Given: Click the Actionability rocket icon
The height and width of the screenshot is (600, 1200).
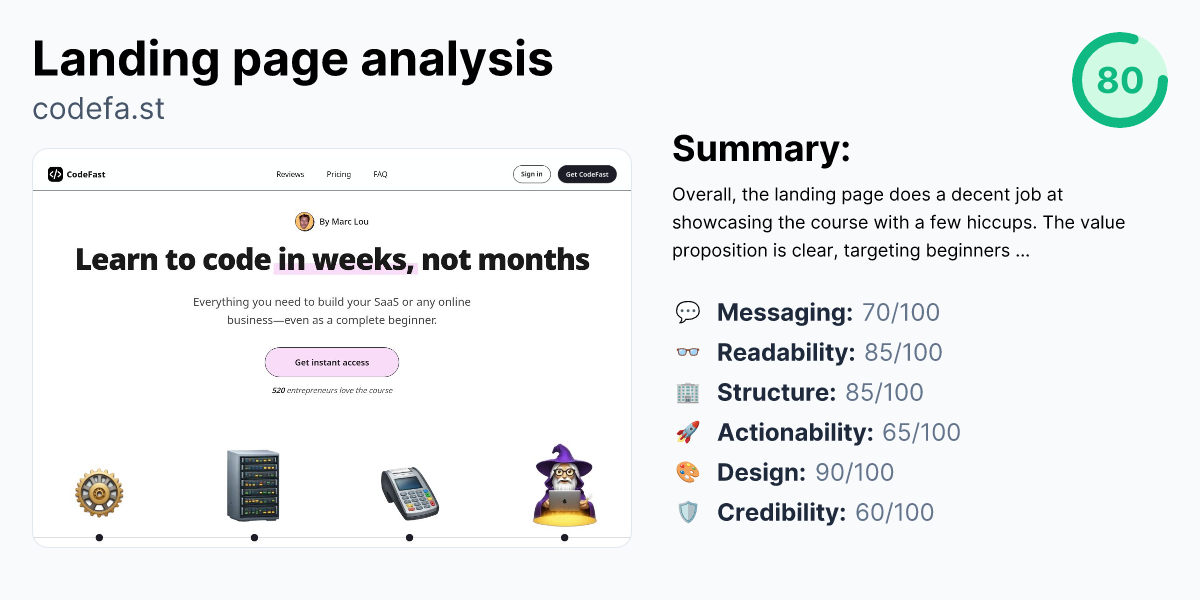Looking at the screenshot, I should coord(688,432).
